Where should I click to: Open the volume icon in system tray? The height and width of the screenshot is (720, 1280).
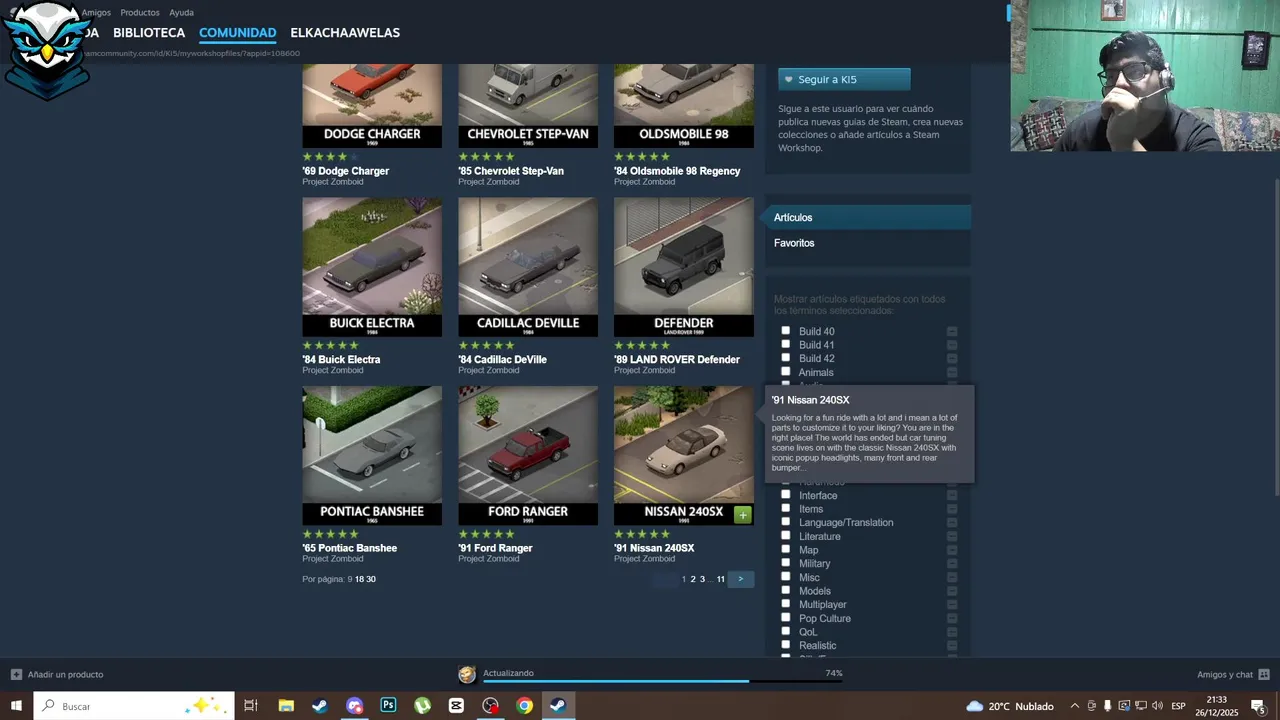[x=1156, y=706]
